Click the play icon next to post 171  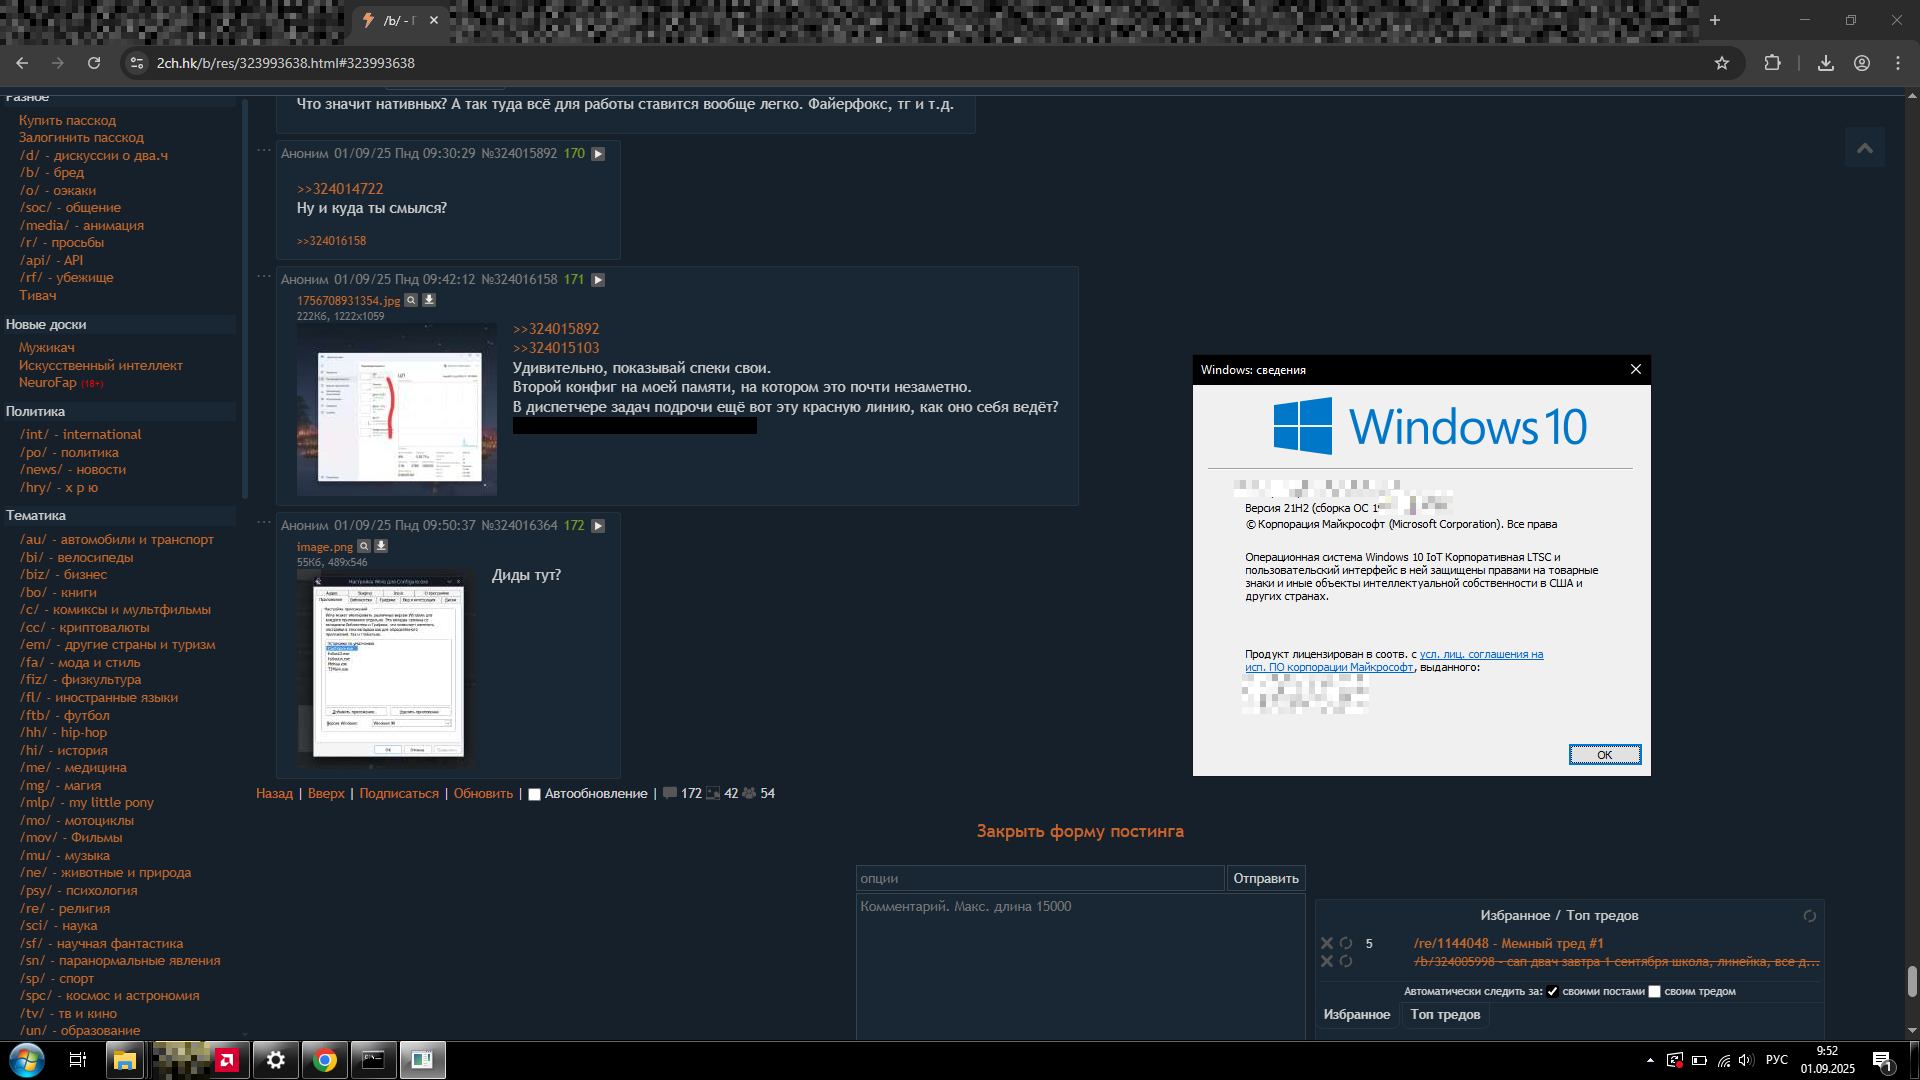tap(598, 280)
